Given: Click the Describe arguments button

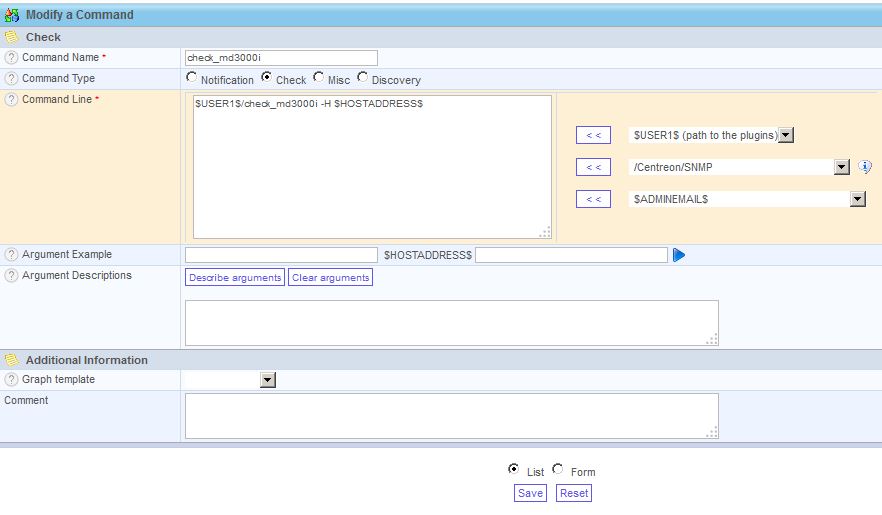Looking at the screenshot, I should 235,278.
